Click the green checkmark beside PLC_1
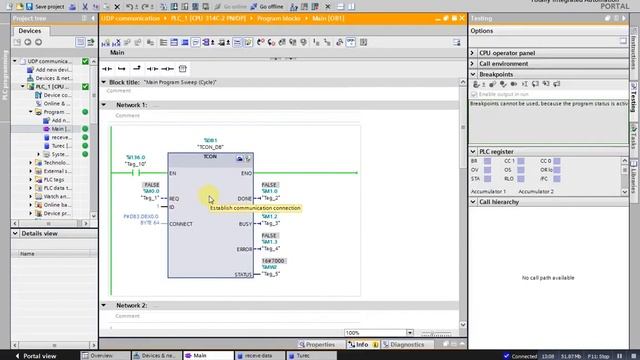The height and width of the screenshot is (360, 640). (85, 87)
